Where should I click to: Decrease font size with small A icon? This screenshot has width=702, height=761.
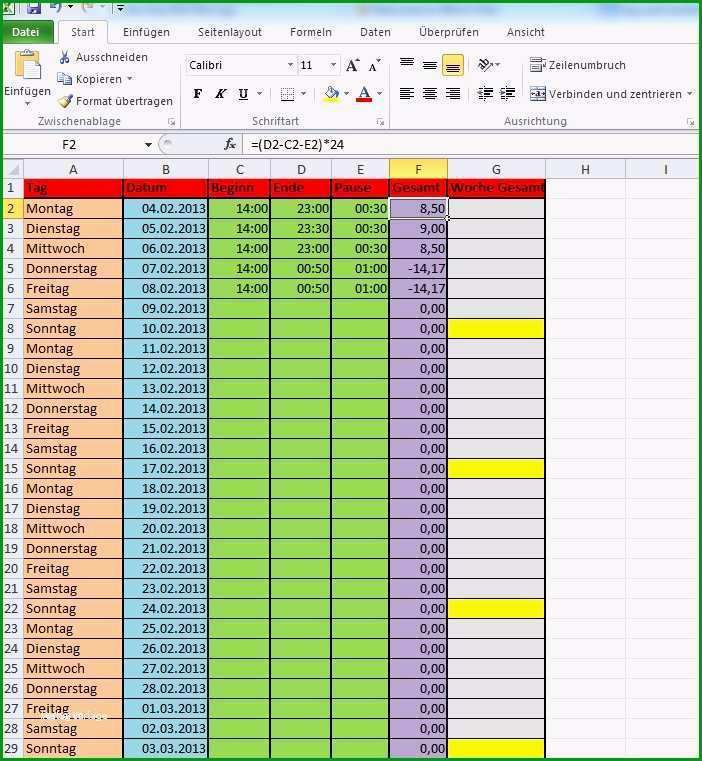coord(374,65)
